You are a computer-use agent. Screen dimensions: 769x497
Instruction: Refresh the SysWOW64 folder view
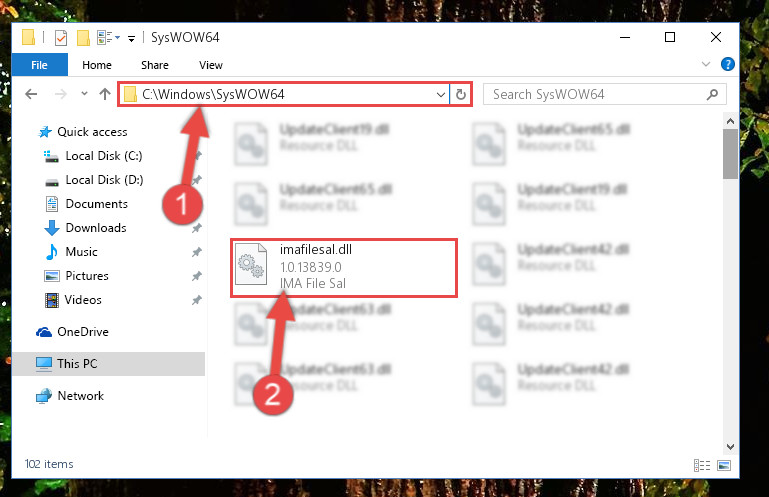(461, 94)
